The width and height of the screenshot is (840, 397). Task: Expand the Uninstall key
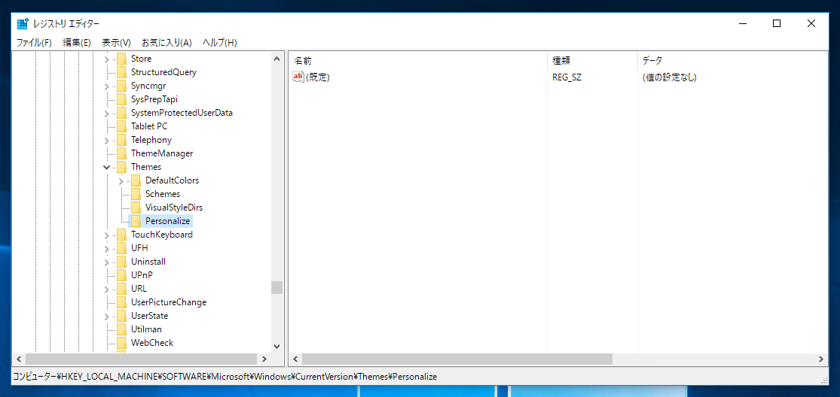pyautogui.click(x=107, y=262)
